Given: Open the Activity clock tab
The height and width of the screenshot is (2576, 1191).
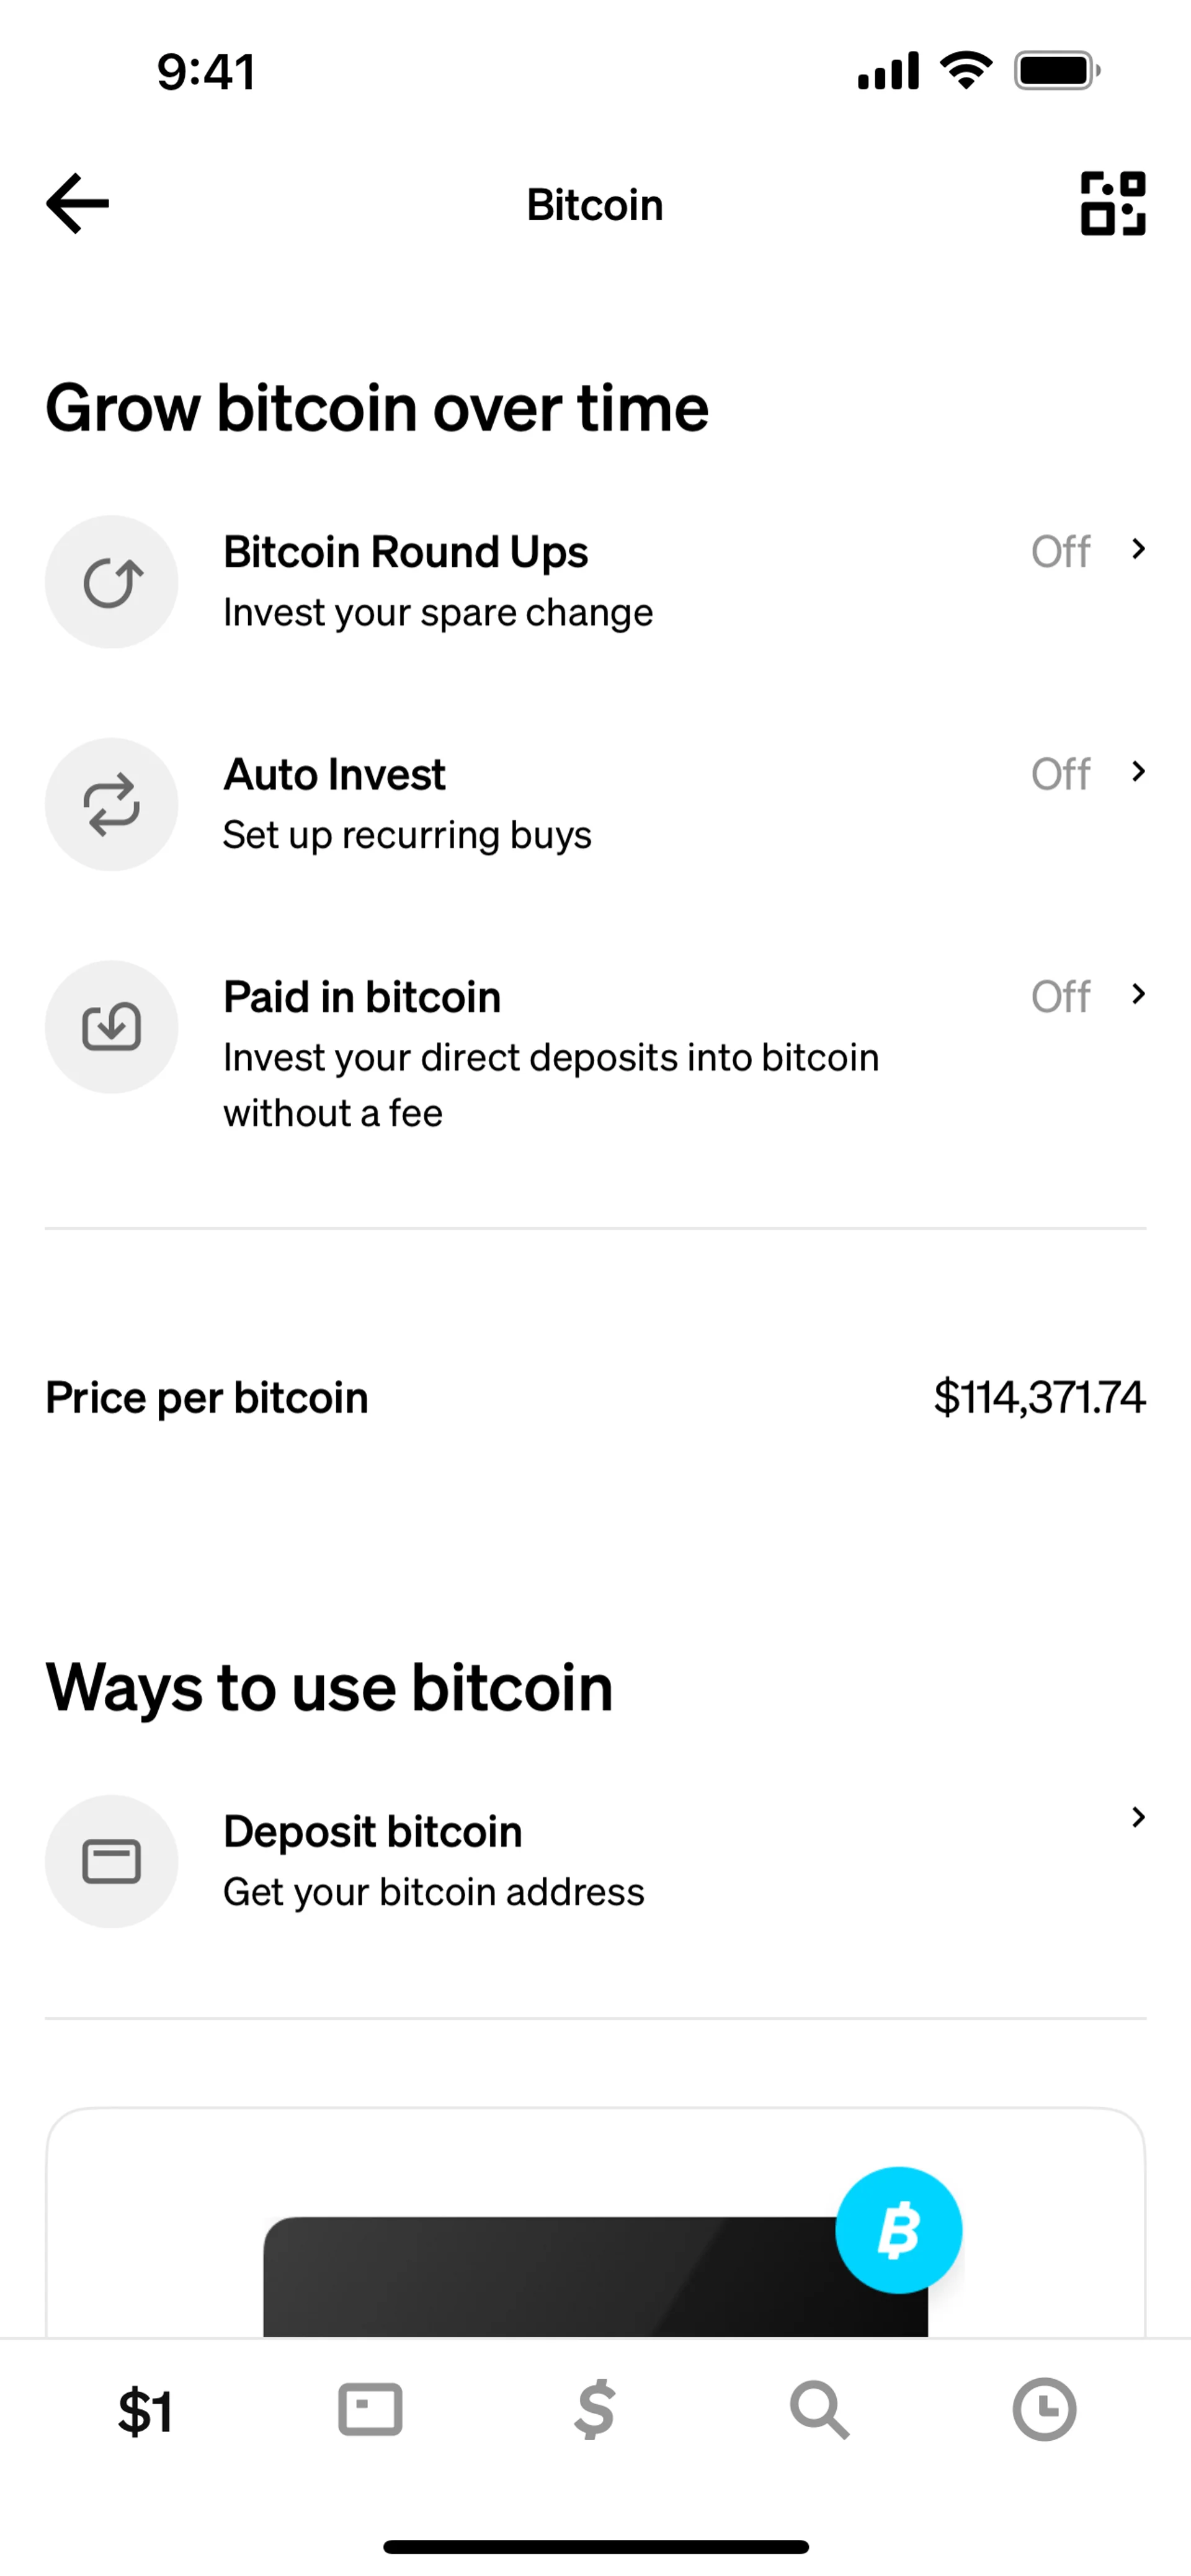Looking at the screenshot, I should click(1044, 2410).
